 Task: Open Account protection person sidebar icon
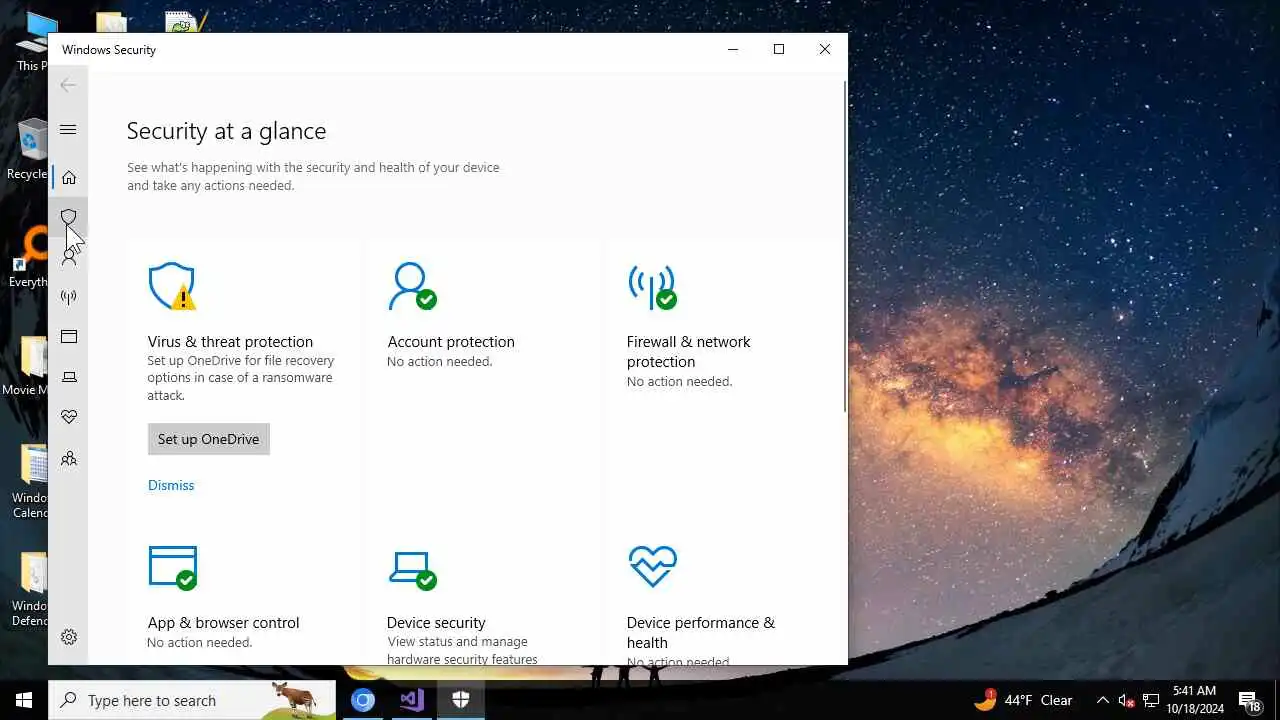click(x=68, y=257)
